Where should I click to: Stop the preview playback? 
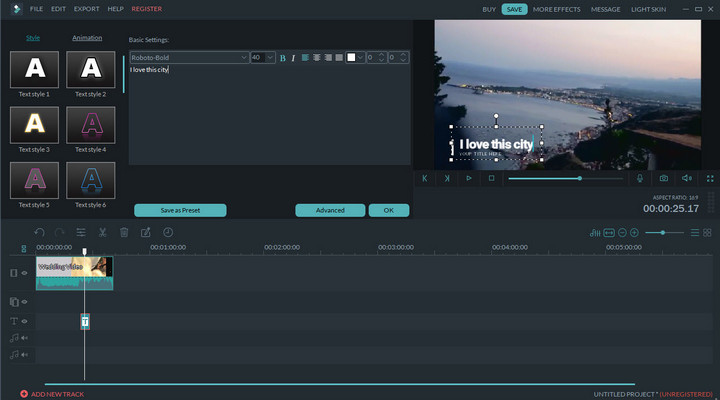(x=491, y=178)
